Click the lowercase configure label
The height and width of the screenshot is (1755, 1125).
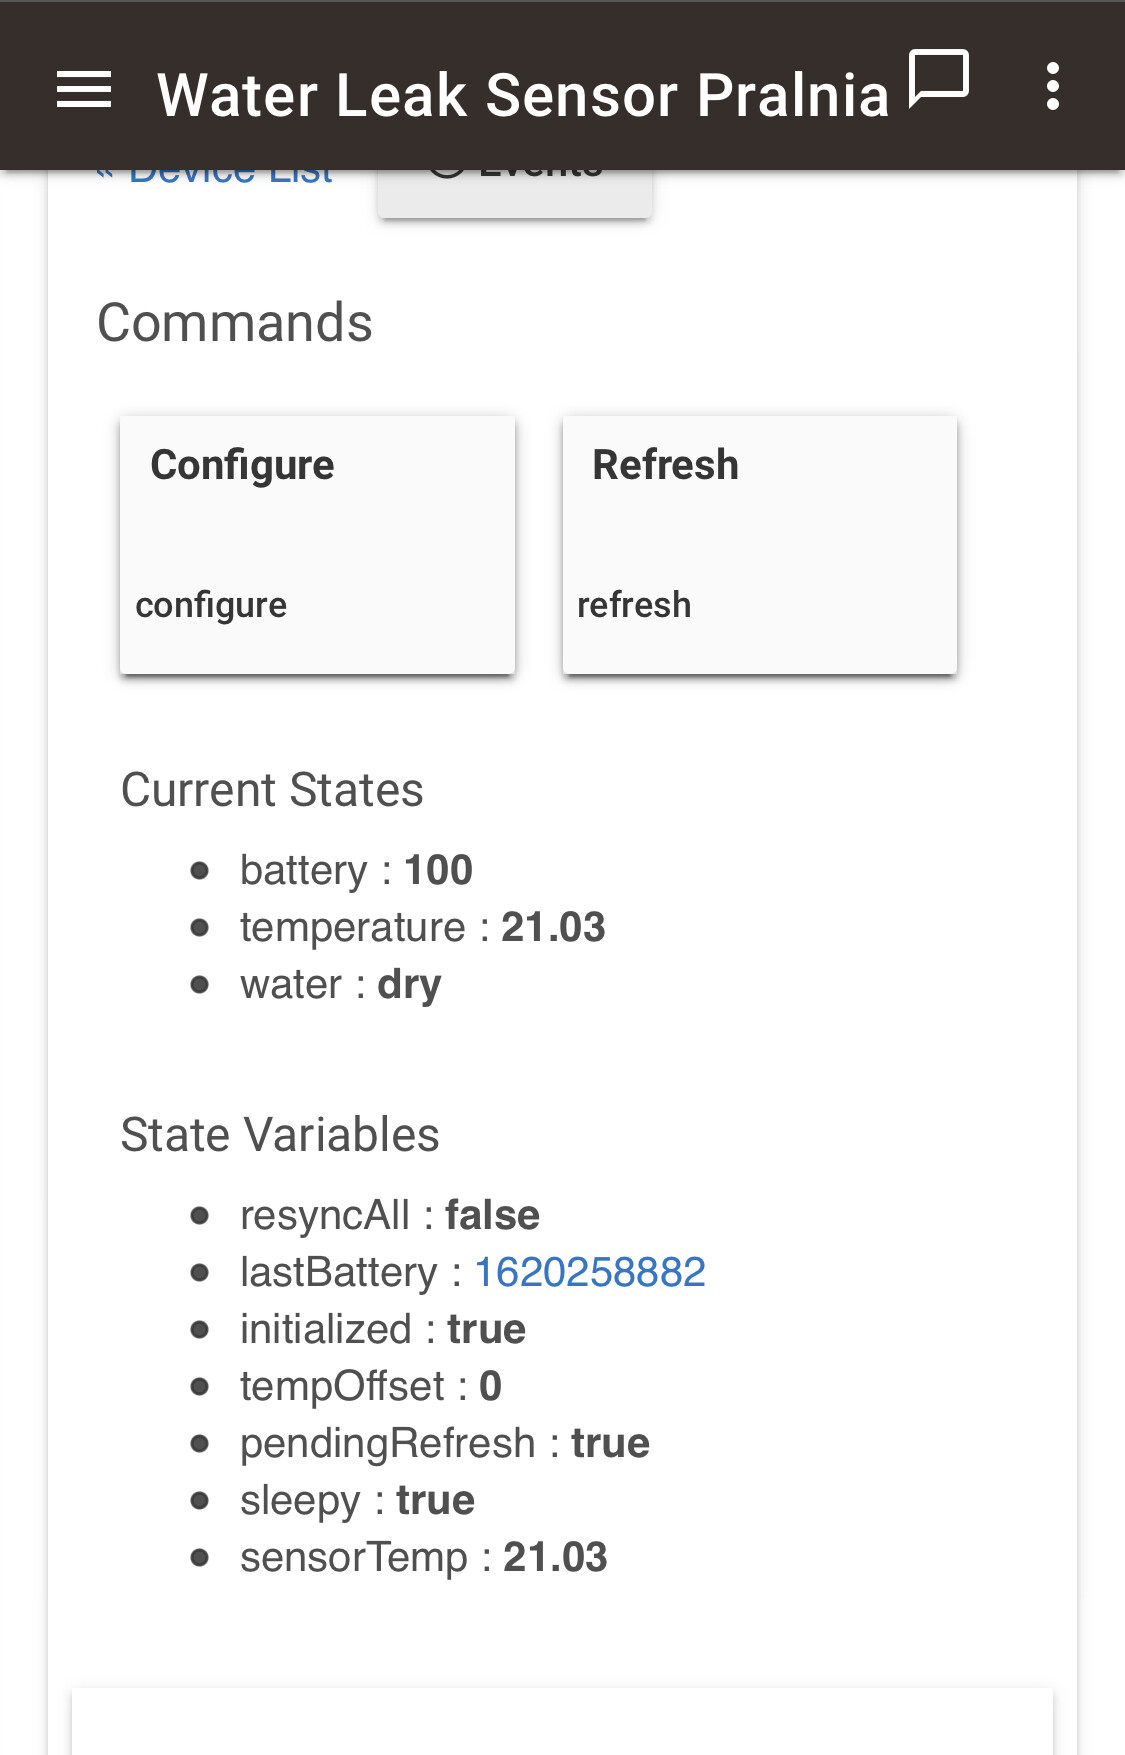click(211, 606)
